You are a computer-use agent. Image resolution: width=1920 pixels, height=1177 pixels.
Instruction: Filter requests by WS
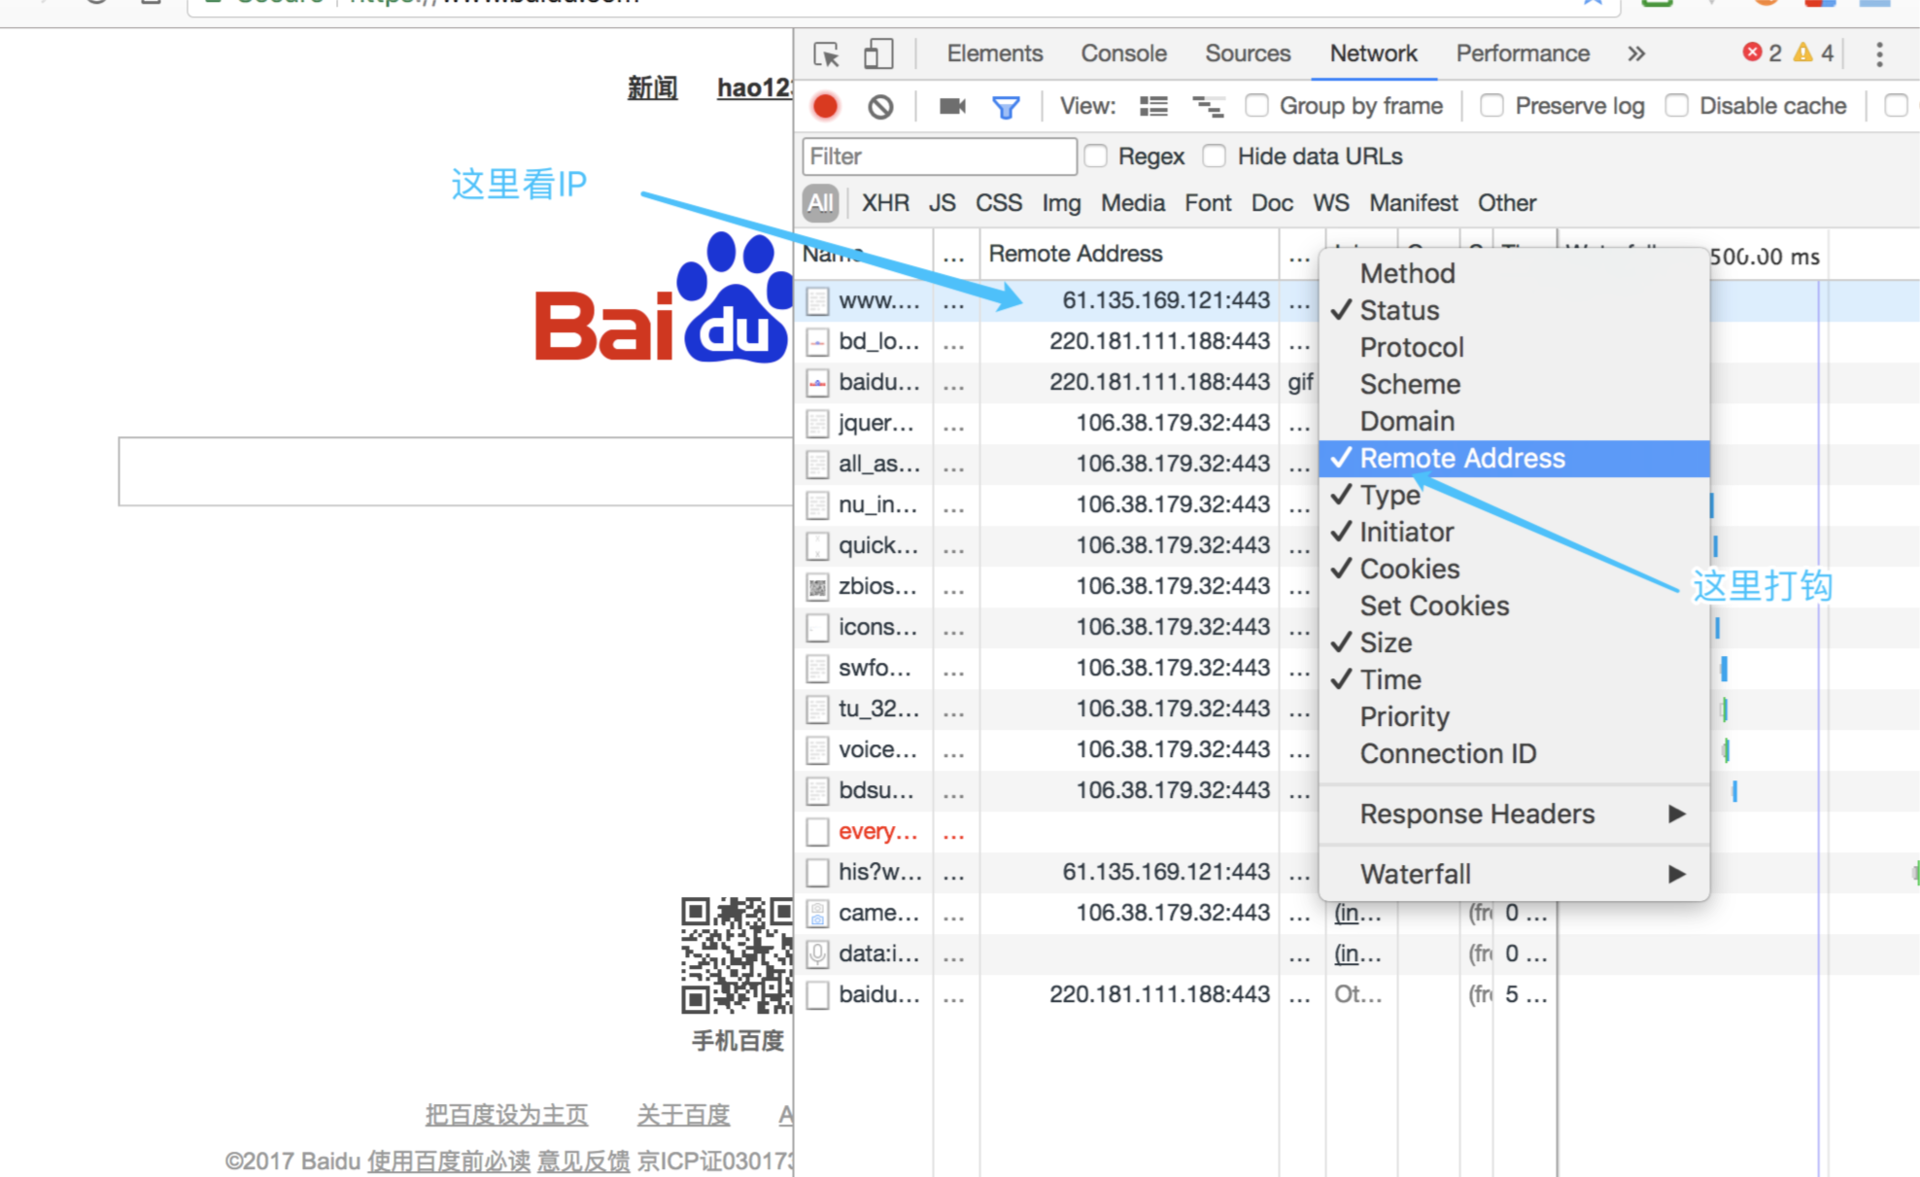click(1330, 203)
